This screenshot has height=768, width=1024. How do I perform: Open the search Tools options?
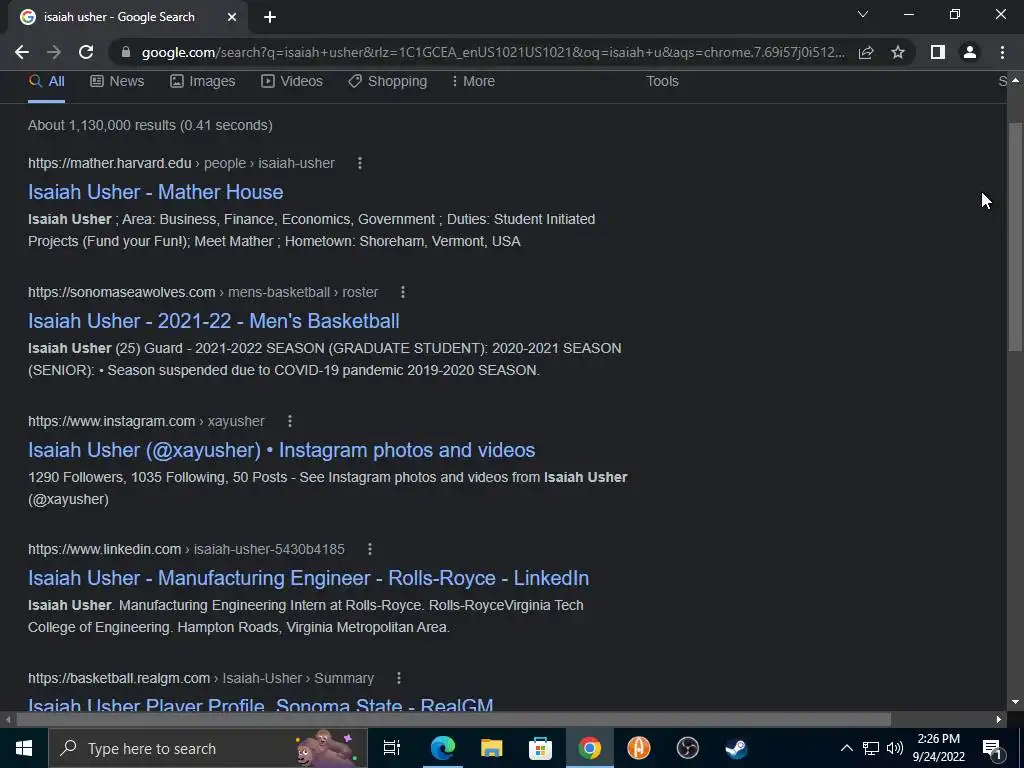pos(662,82)
